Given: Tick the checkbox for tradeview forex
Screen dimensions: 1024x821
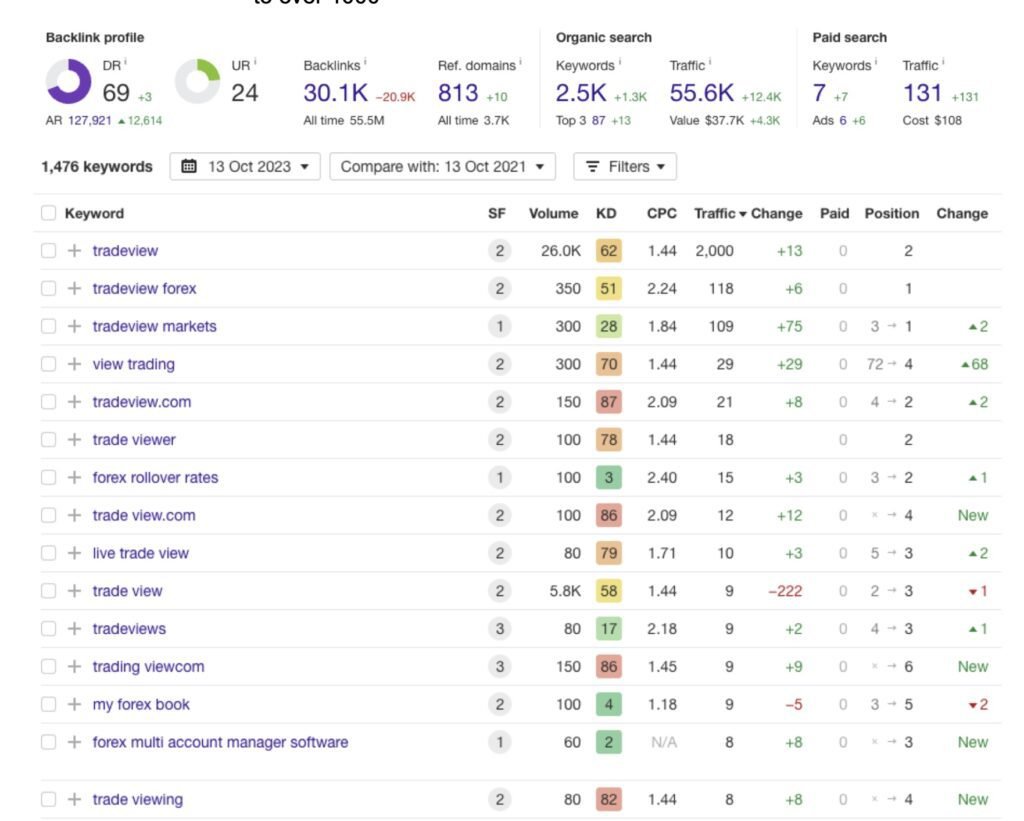Looking at the screenshot, I should point(48,289).
